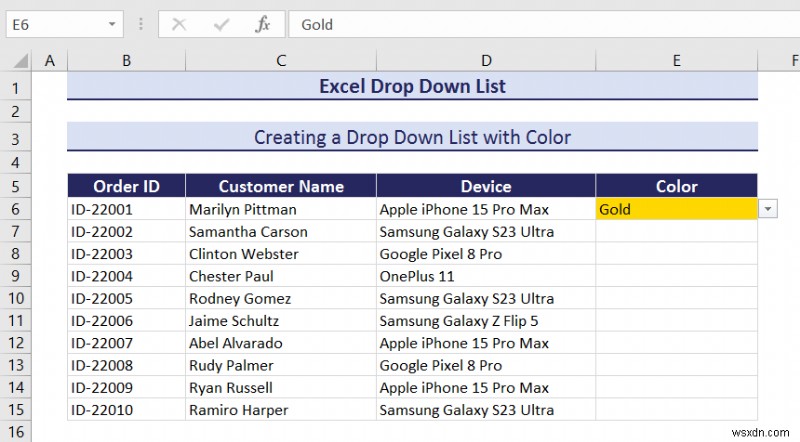
Task: Click the Enter checkmark icon in formula bar
Action: (221, 24)
